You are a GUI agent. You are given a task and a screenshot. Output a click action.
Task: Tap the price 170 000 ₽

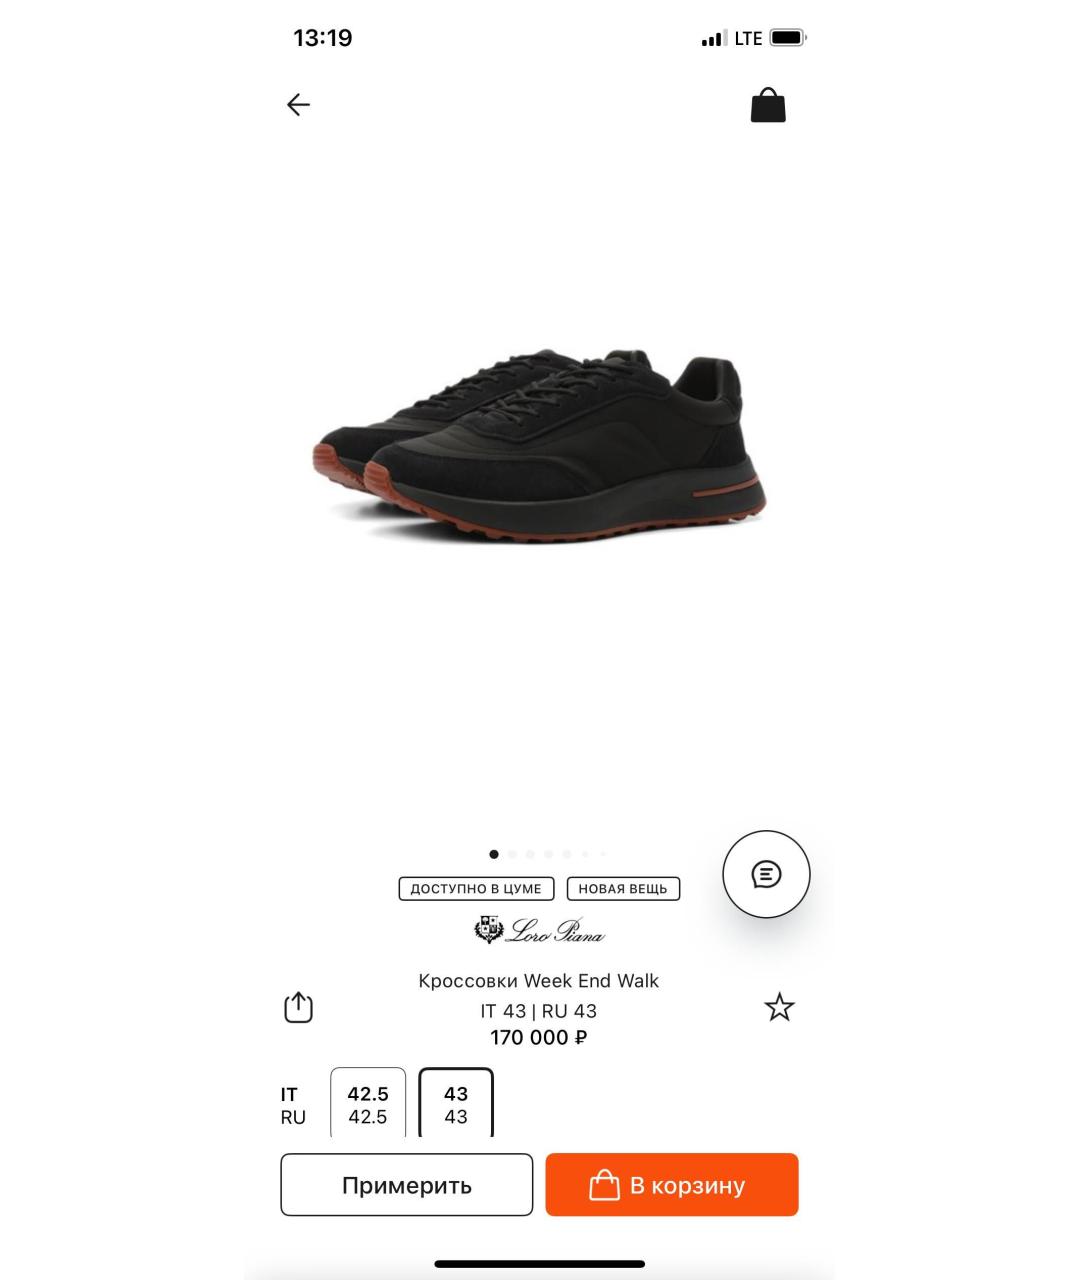pos(539,1038)
